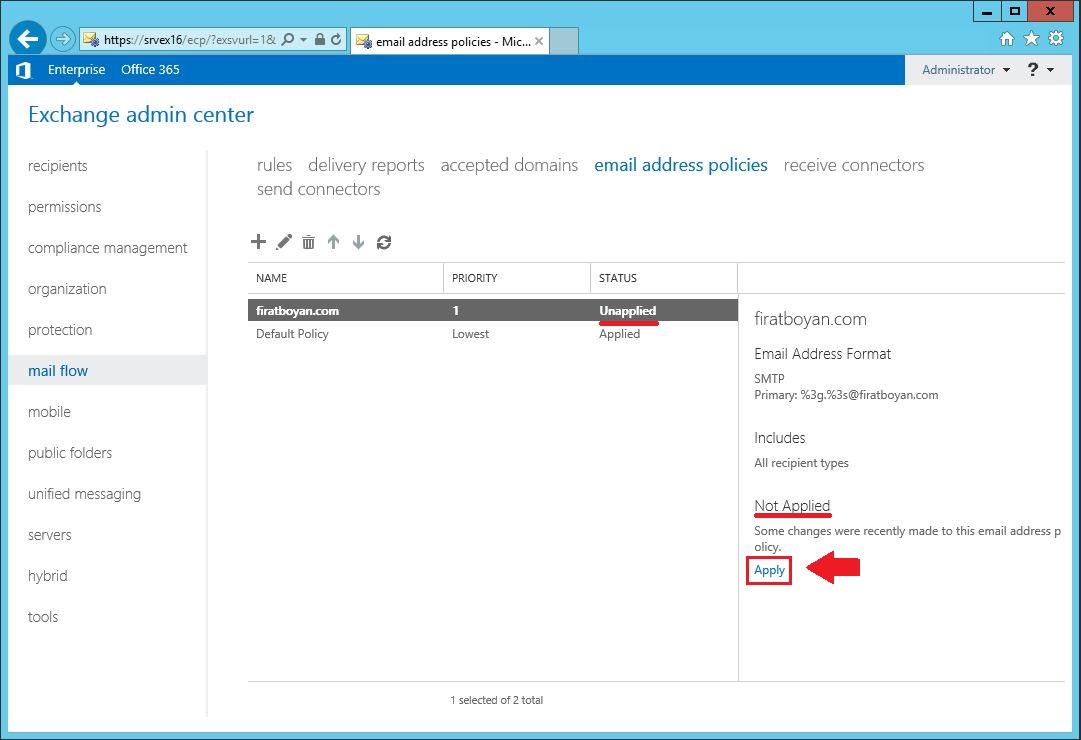
Task: Go to permissions section
Action: point(65,207)
